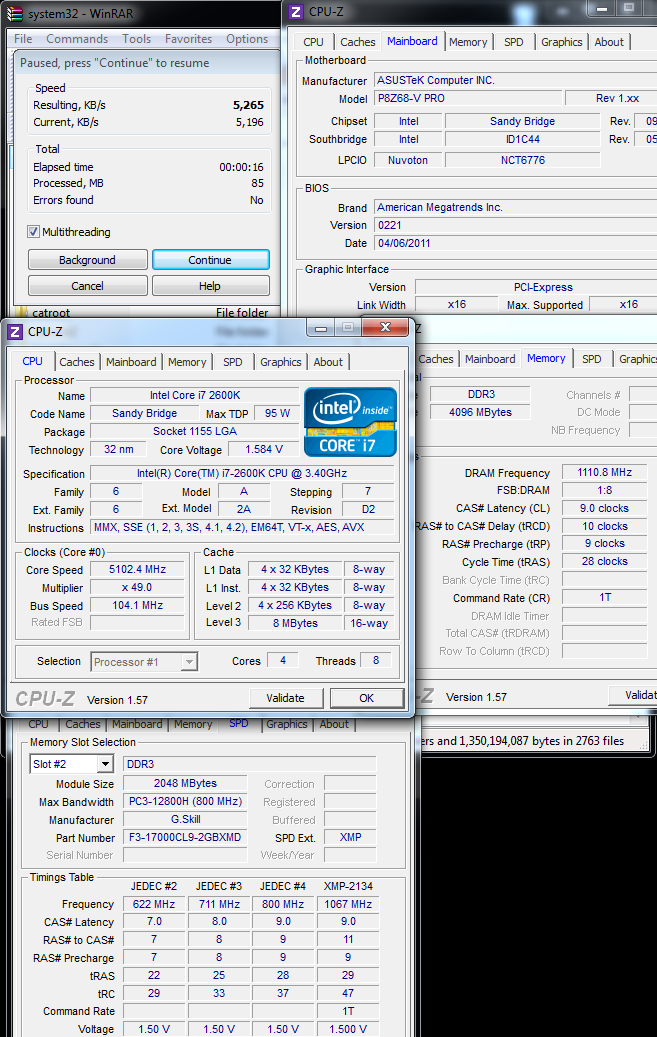Select CPU tab in Mainboard CPU-Z window

314,42
